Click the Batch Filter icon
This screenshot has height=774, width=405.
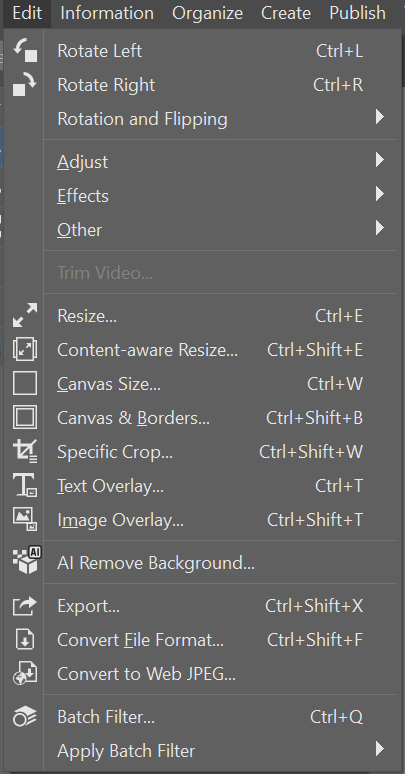(25, 716)
